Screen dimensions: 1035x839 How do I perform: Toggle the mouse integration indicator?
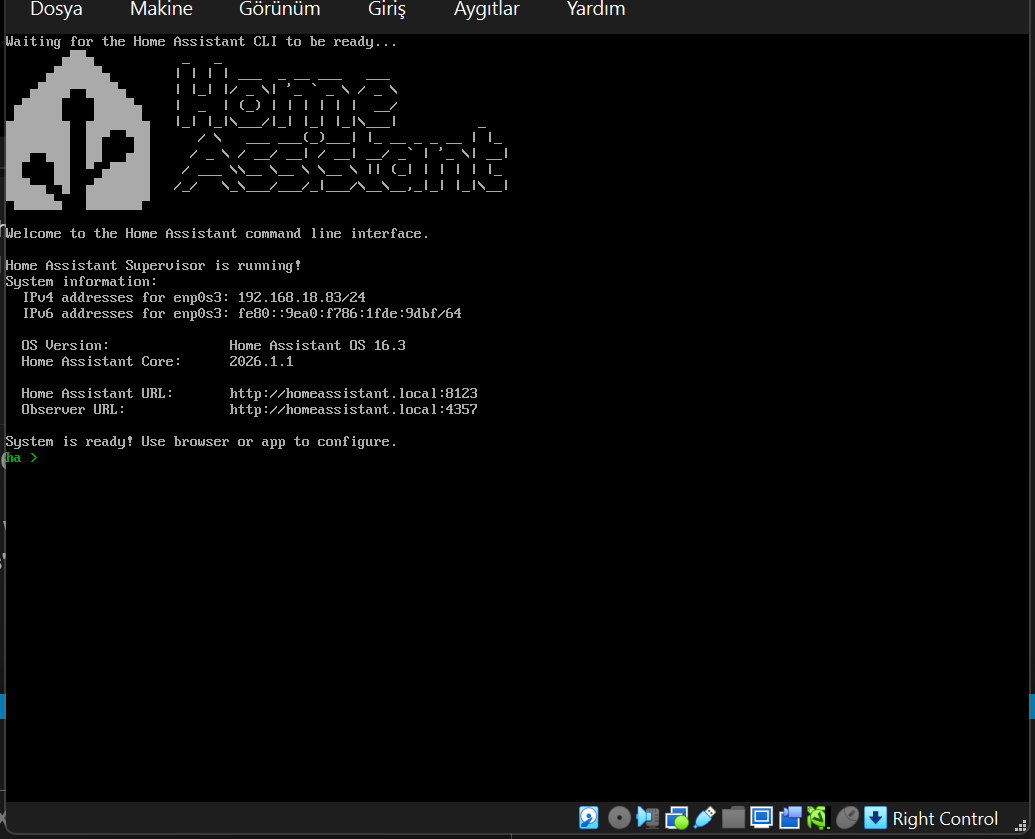click(847, 818)
